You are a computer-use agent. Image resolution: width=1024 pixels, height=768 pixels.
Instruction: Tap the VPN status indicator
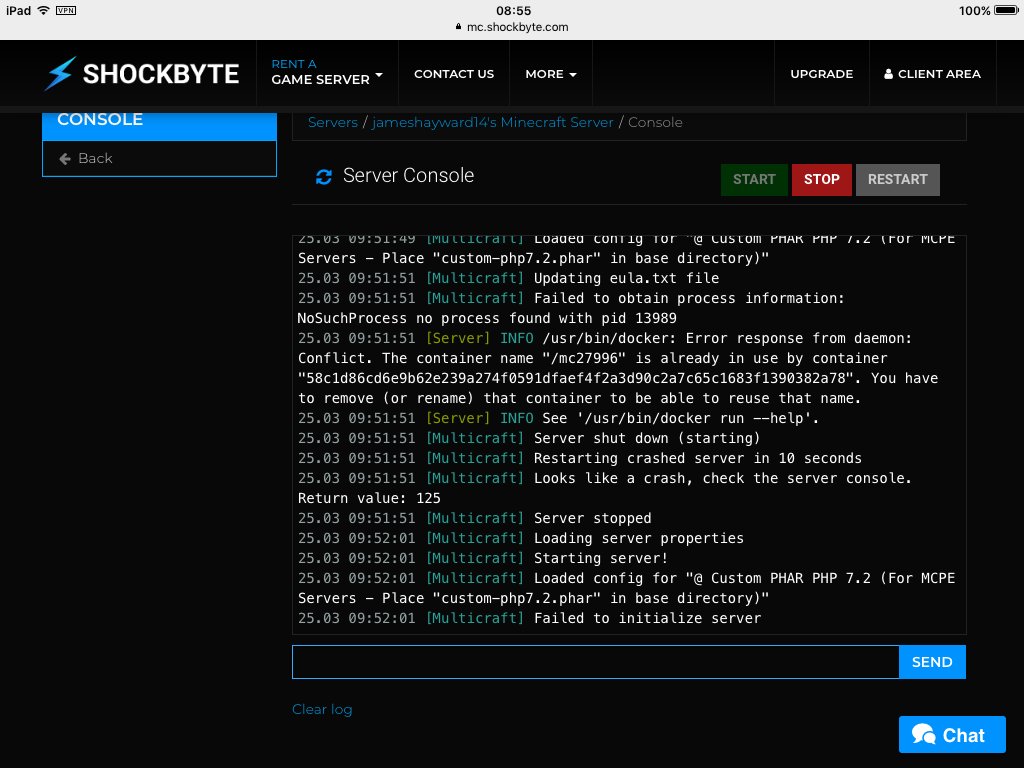[66, 10]
